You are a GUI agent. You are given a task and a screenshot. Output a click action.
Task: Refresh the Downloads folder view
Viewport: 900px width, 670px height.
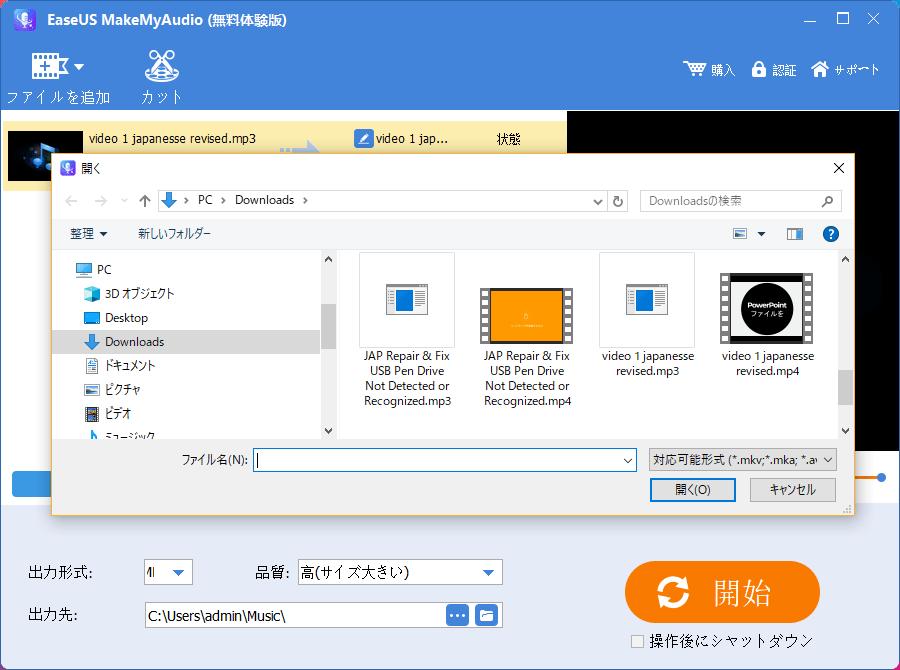tap(618, 202)
